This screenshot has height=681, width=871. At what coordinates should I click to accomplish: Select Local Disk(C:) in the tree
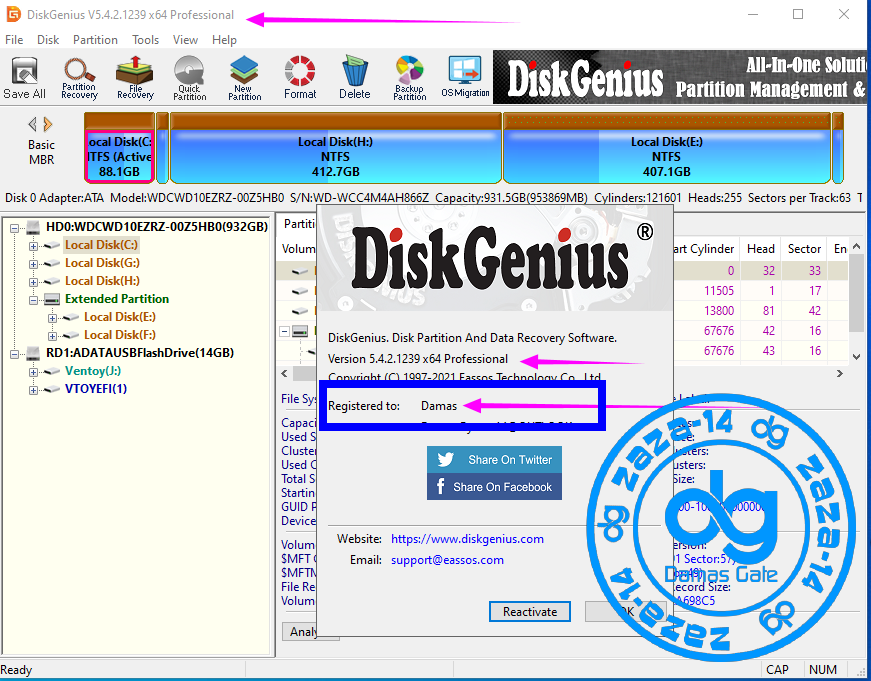(102, 245)
